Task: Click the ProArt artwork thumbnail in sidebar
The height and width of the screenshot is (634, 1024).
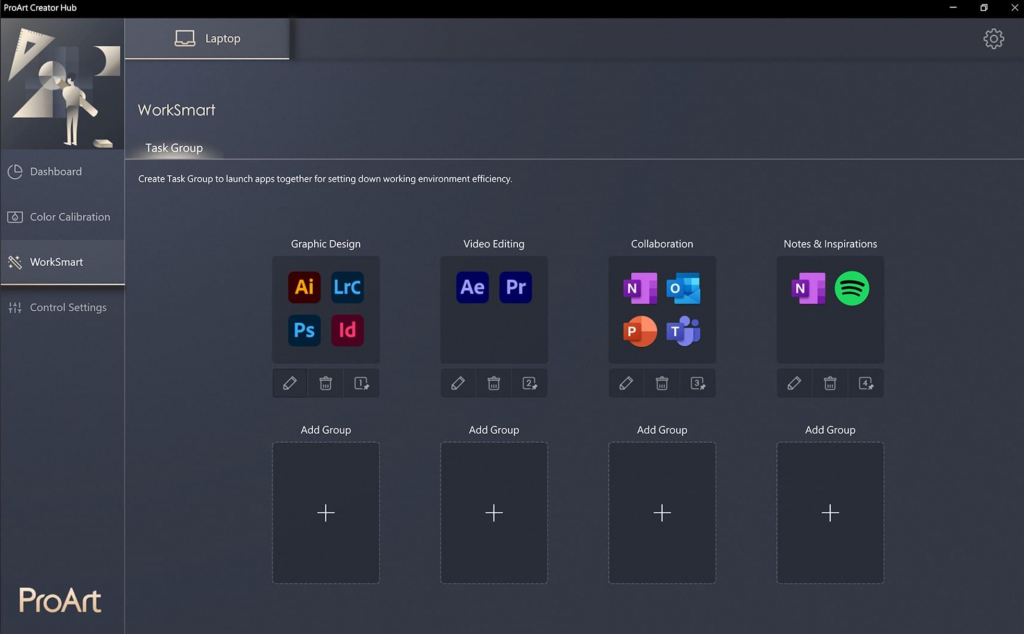Action: (x=62, y=84)
